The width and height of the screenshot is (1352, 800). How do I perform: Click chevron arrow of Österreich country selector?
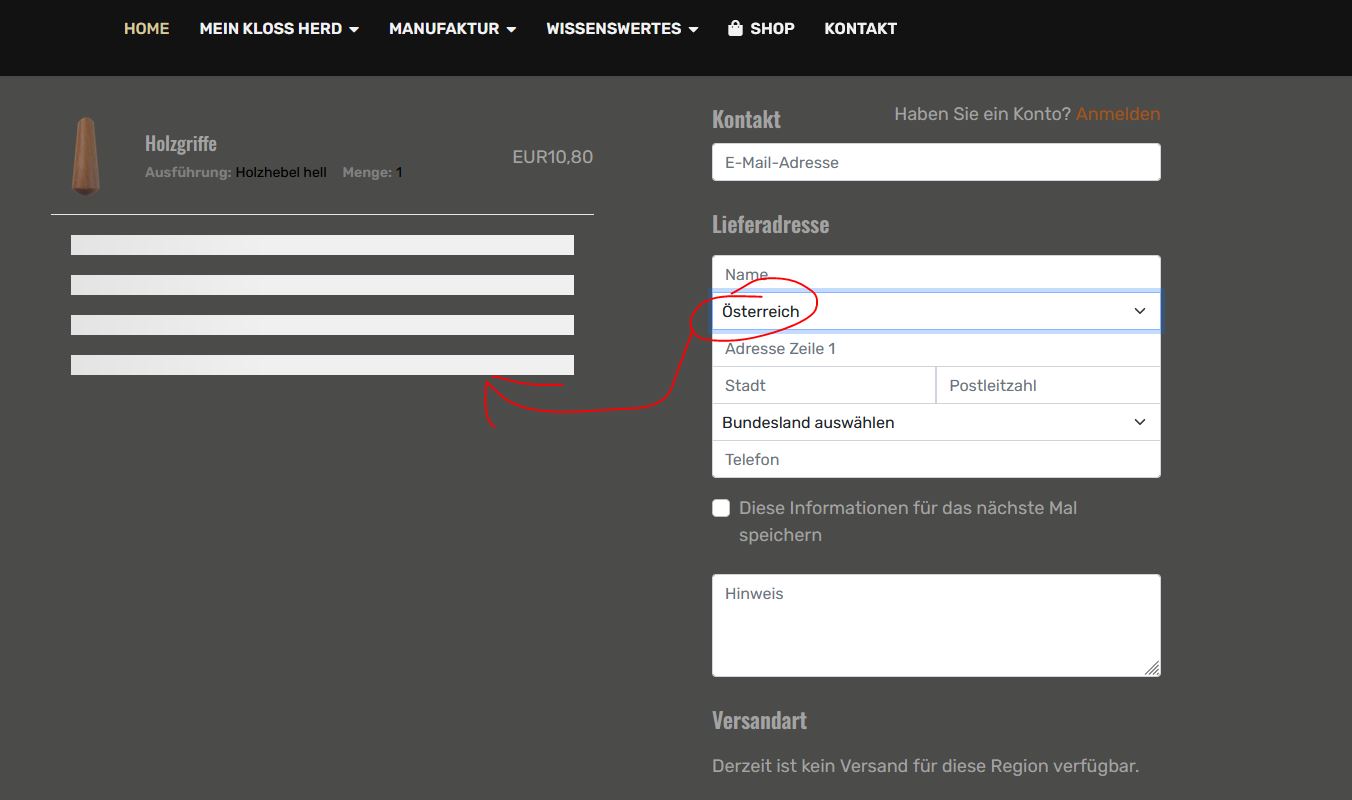1139,311
